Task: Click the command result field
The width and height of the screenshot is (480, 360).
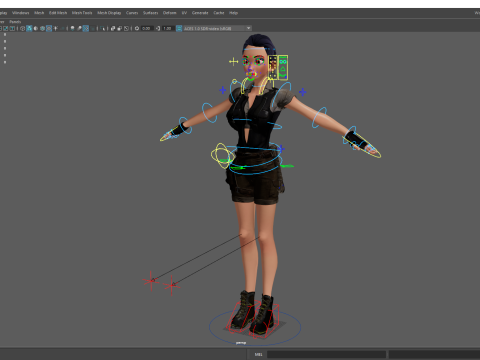Action: tap(434, 354)
